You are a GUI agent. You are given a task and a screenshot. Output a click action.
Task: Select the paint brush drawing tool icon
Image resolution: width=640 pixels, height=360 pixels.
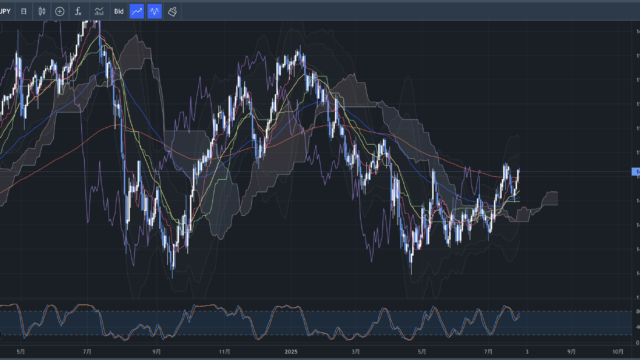173,11
